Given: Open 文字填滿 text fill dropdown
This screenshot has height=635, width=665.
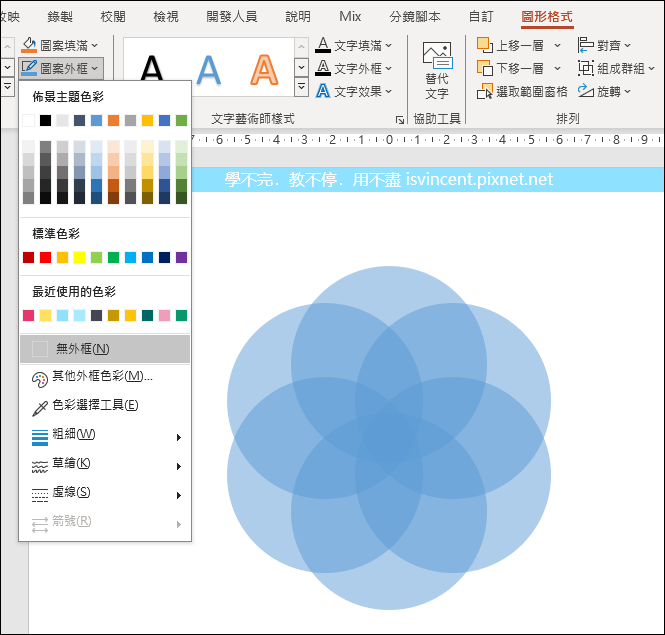Looking at the screenshot, I should pos(354,45).
